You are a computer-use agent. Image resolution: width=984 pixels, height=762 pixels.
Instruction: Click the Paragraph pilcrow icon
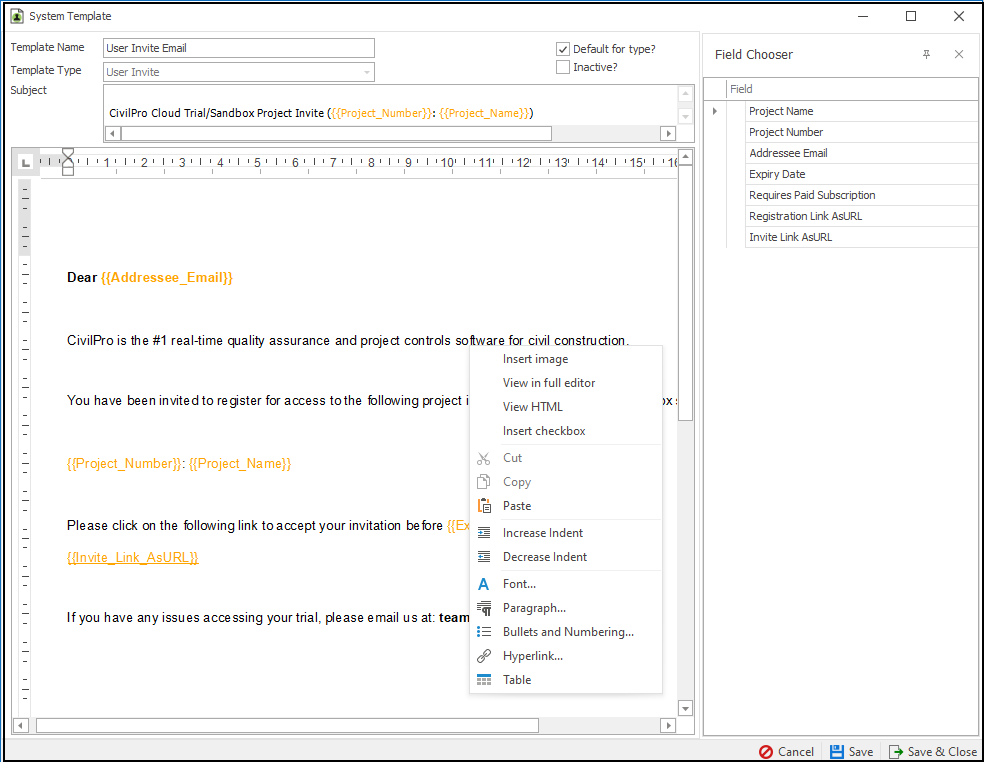coord(484,608)
